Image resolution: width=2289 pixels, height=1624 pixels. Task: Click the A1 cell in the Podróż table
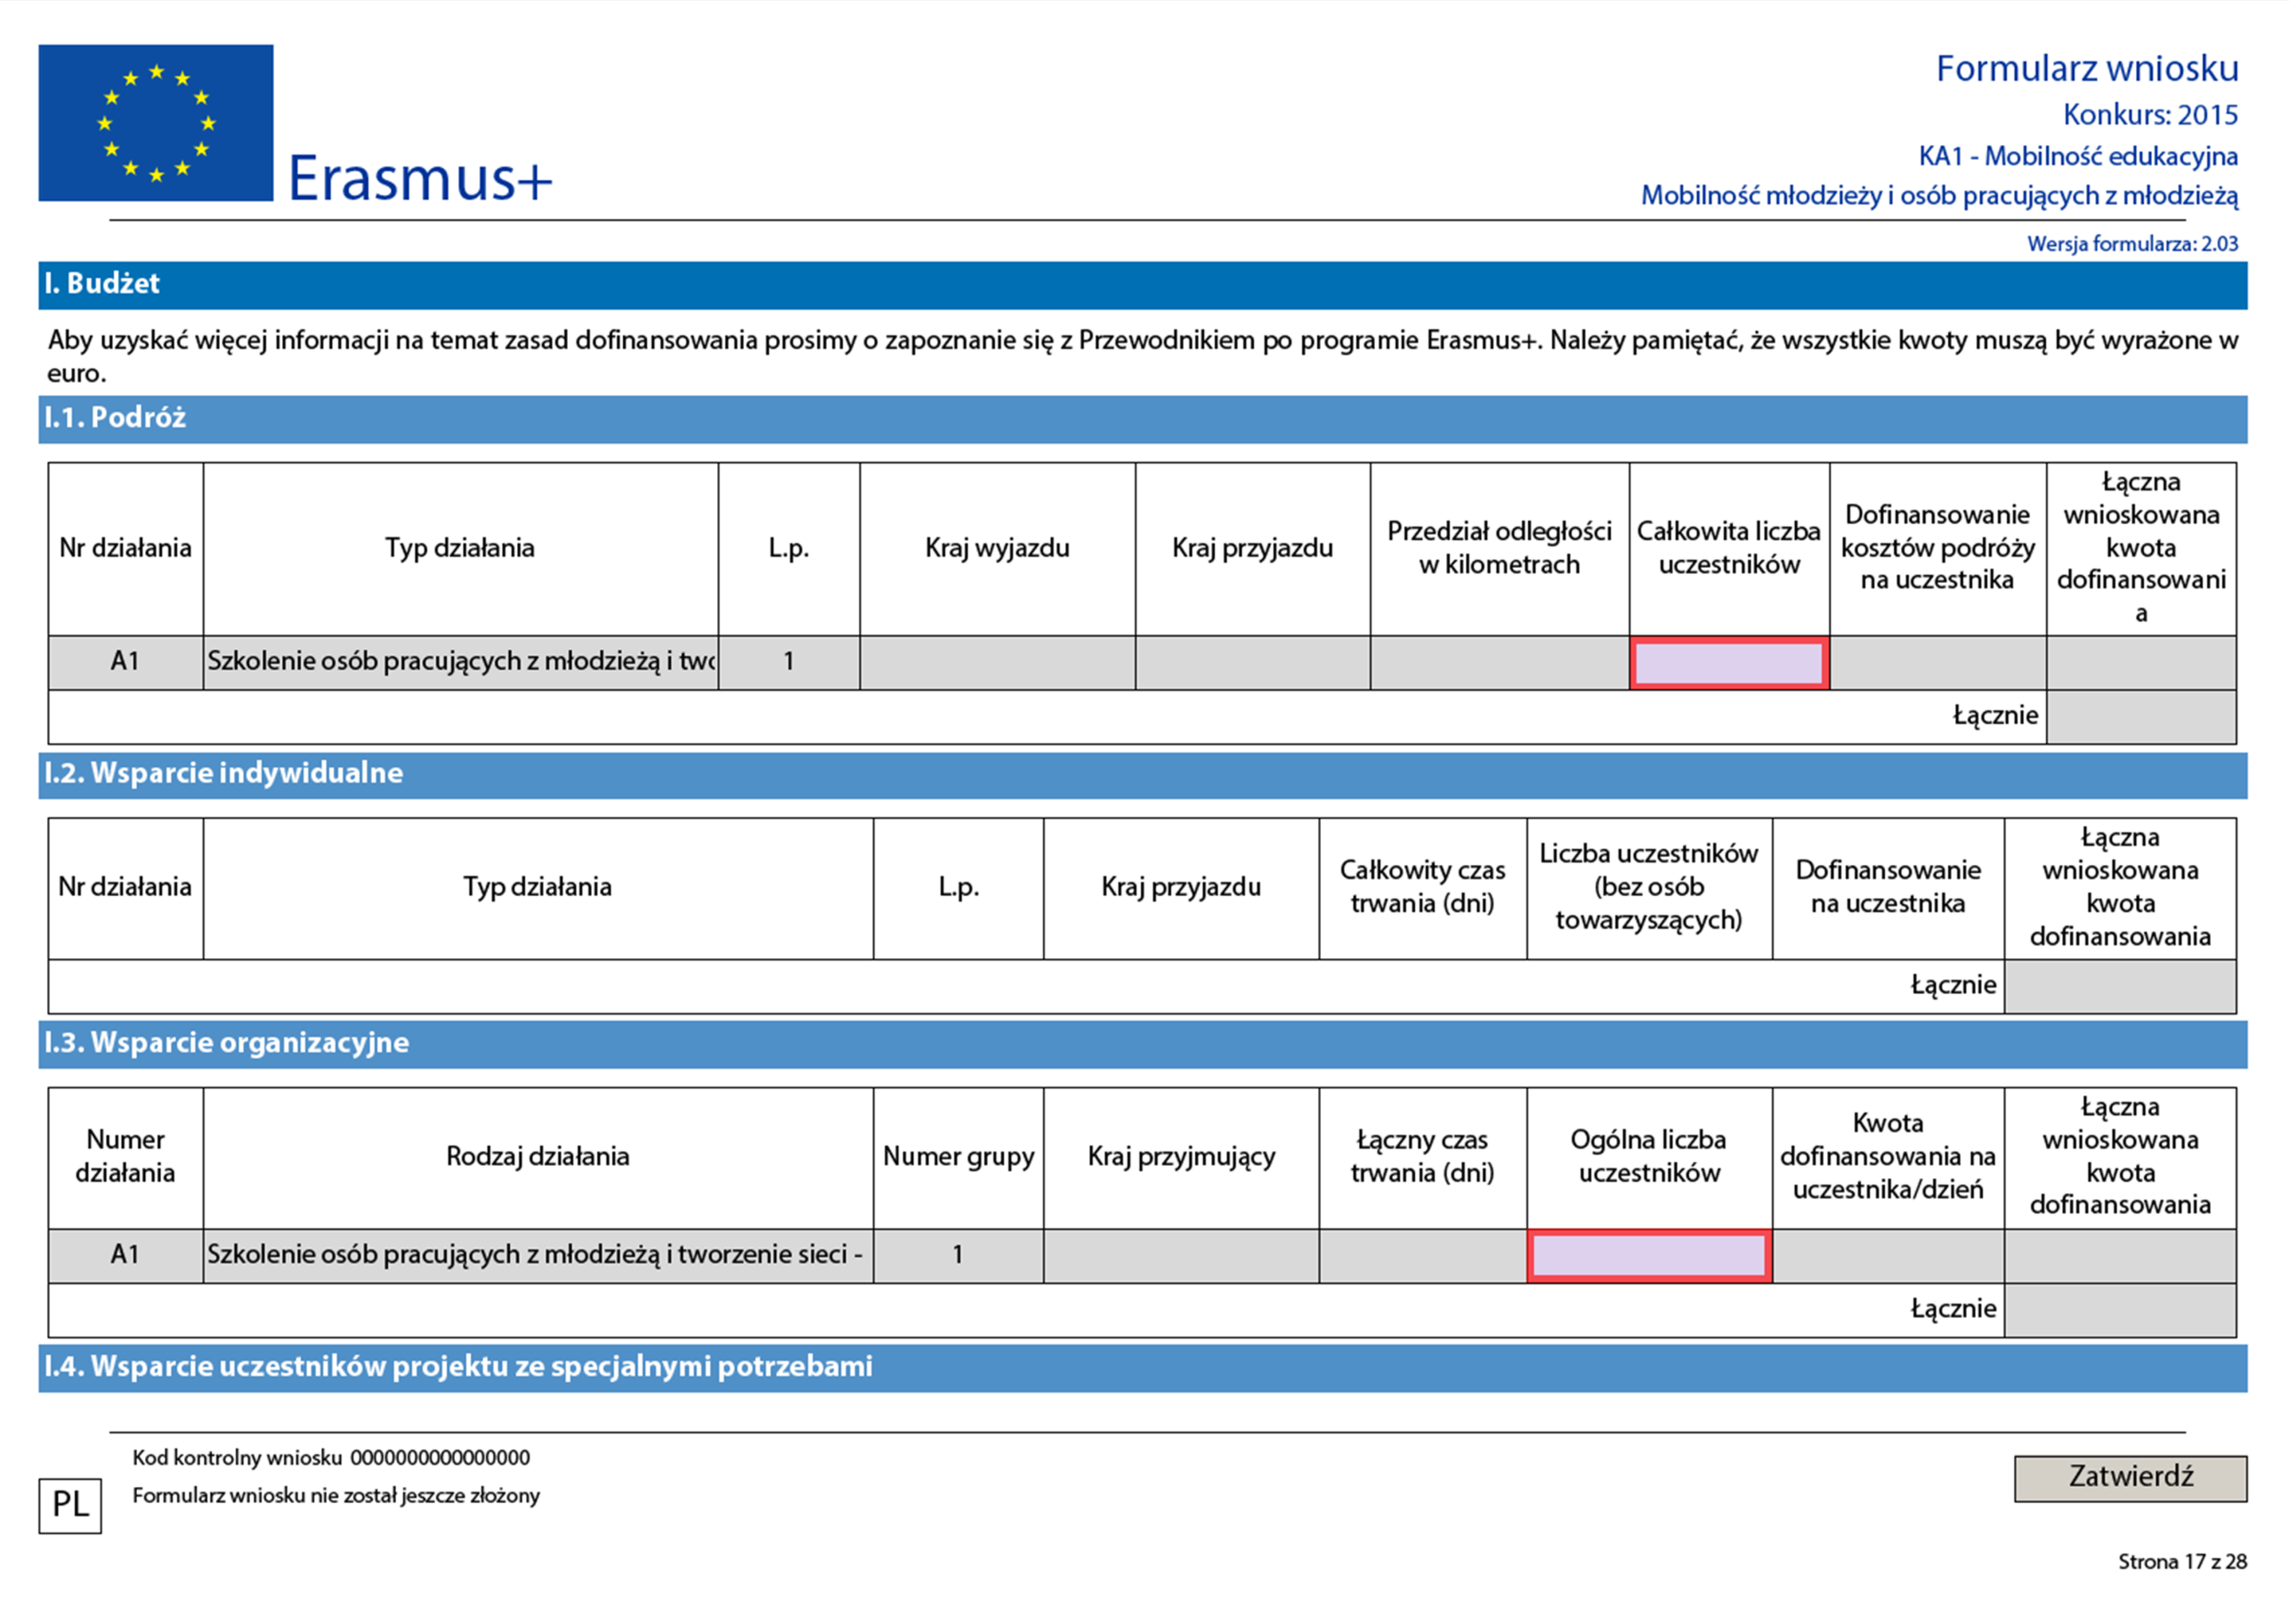pos(125,663)
